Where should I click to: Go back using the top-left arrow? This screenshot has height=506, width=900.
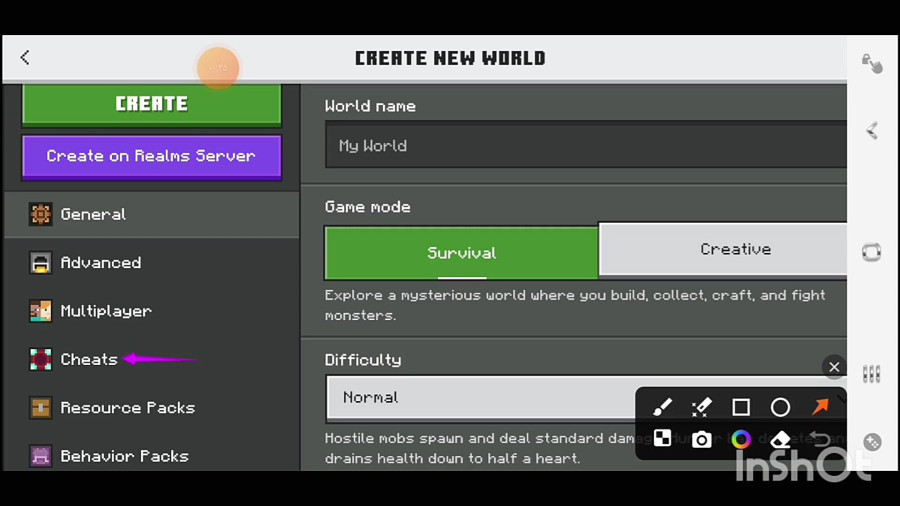coord(25,57)
